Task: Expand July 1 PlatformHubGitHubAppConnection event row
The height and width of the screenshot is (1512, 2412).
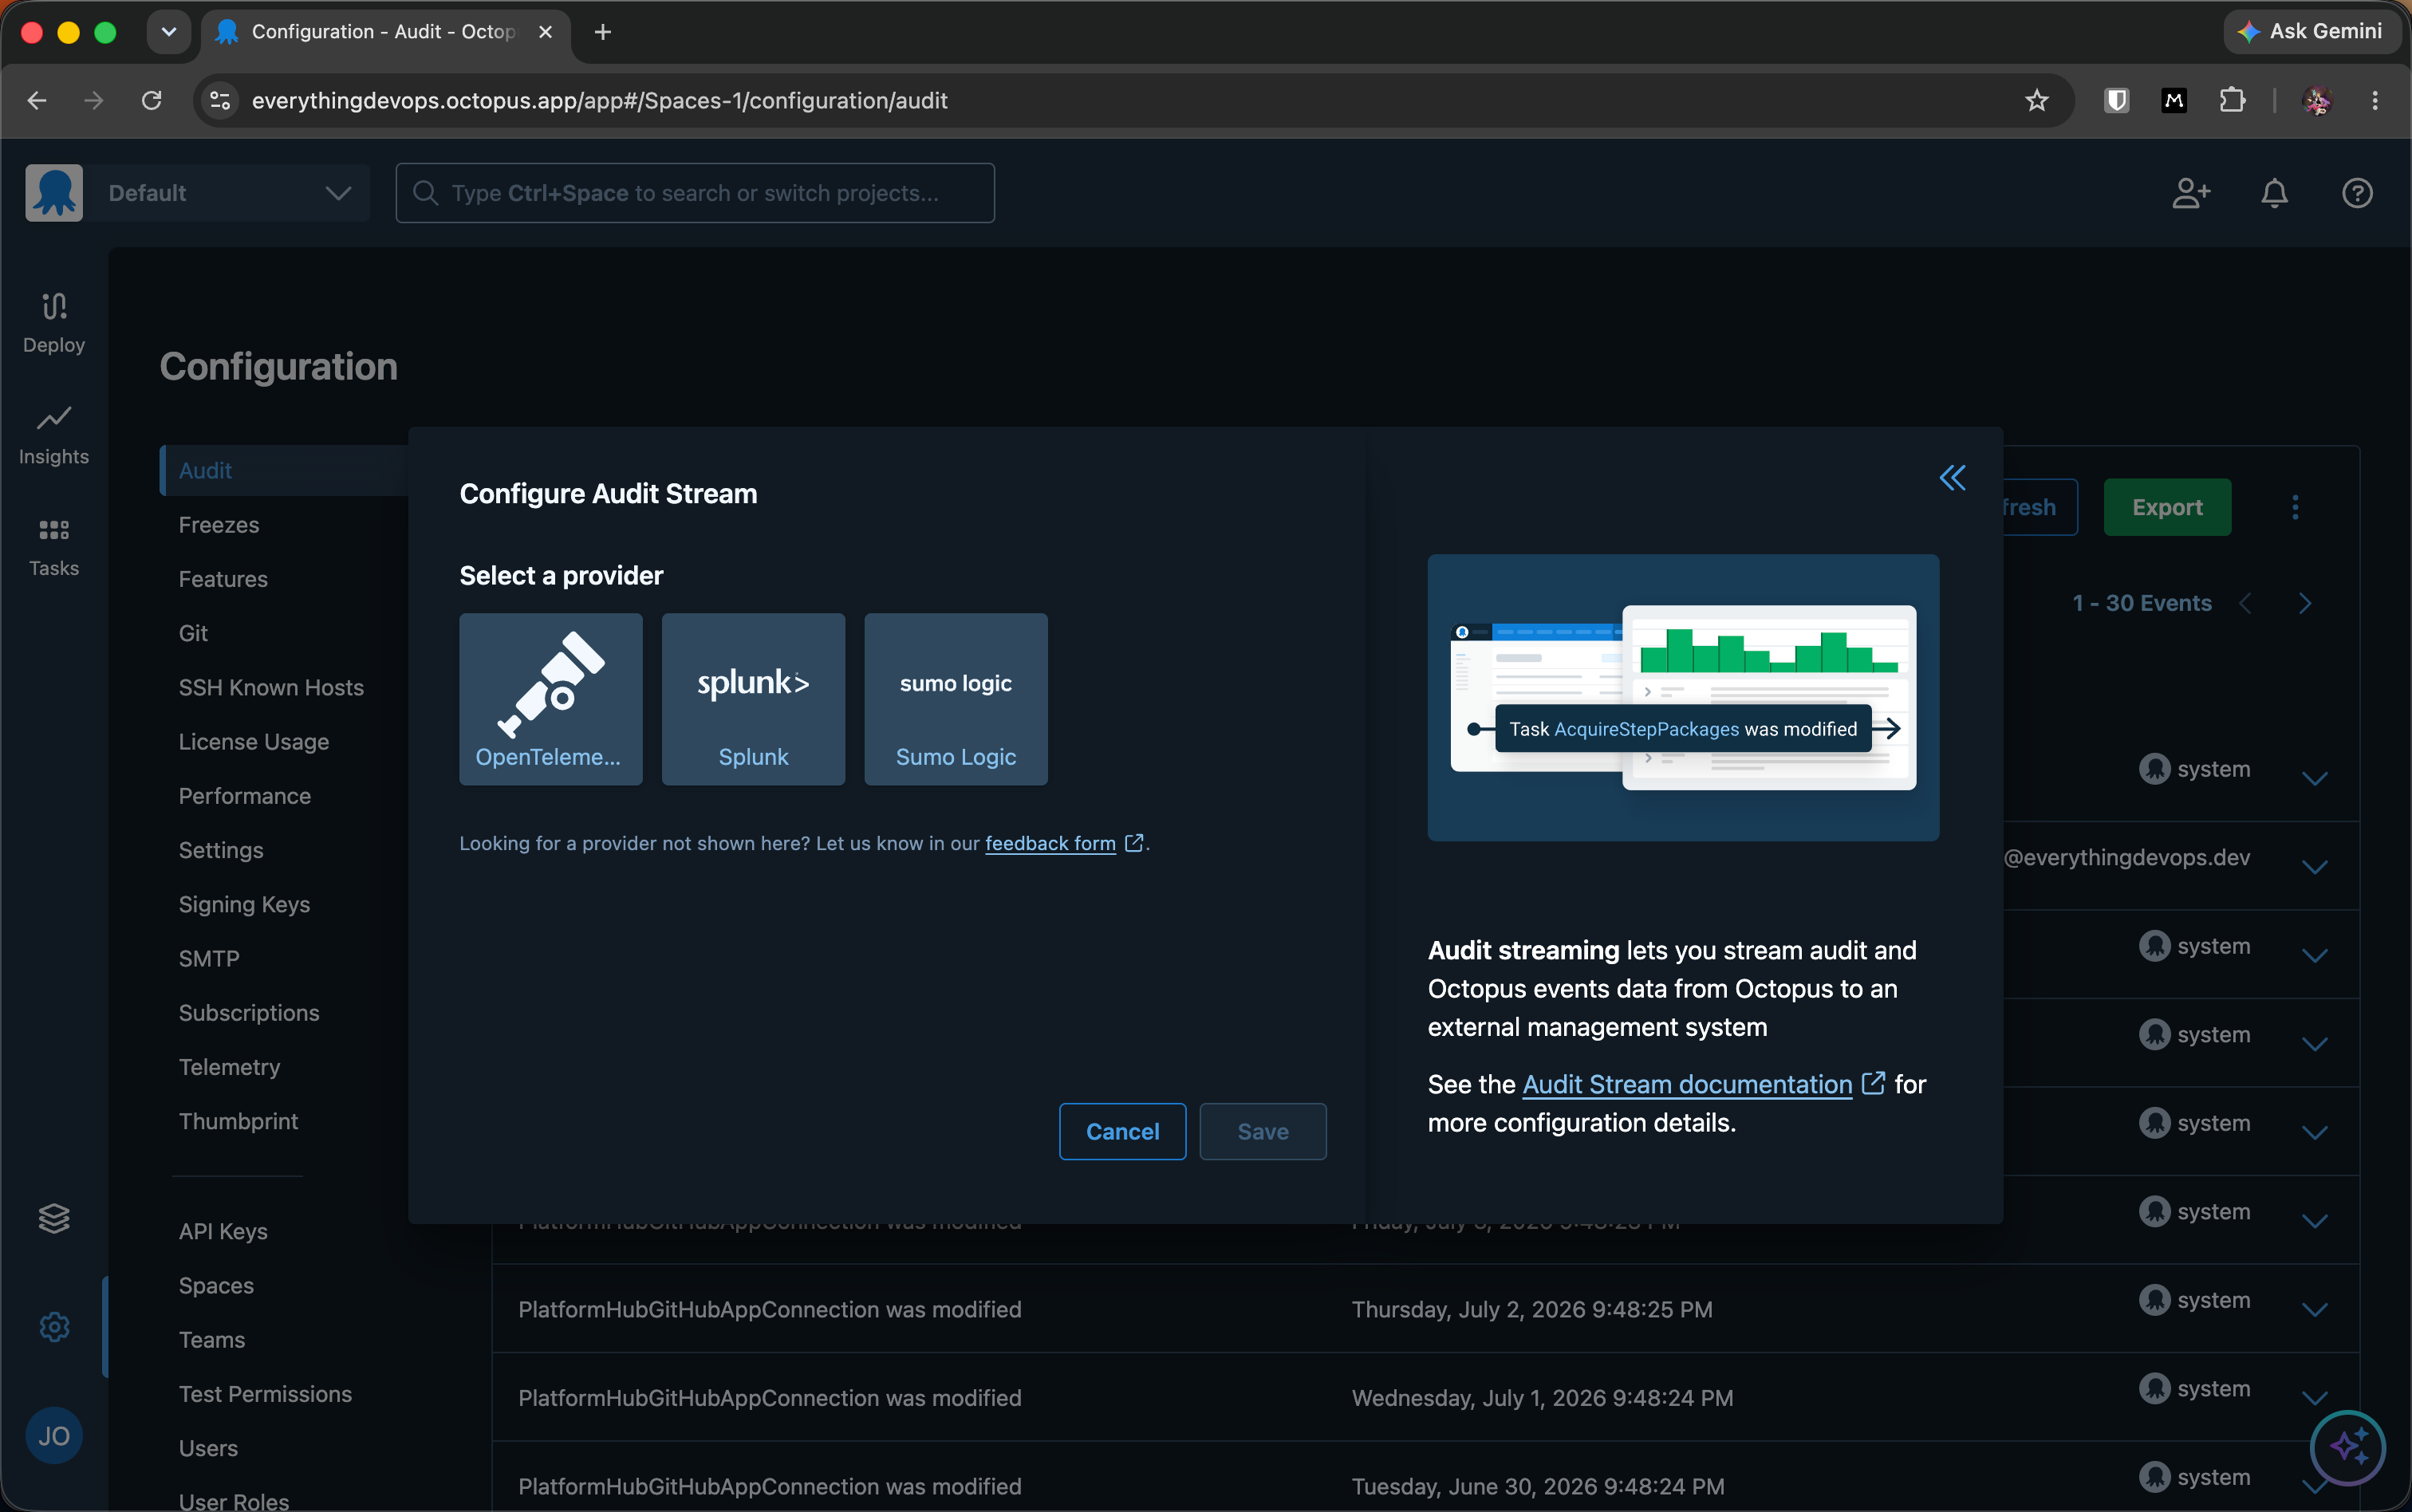Action: point(2315,1397)
